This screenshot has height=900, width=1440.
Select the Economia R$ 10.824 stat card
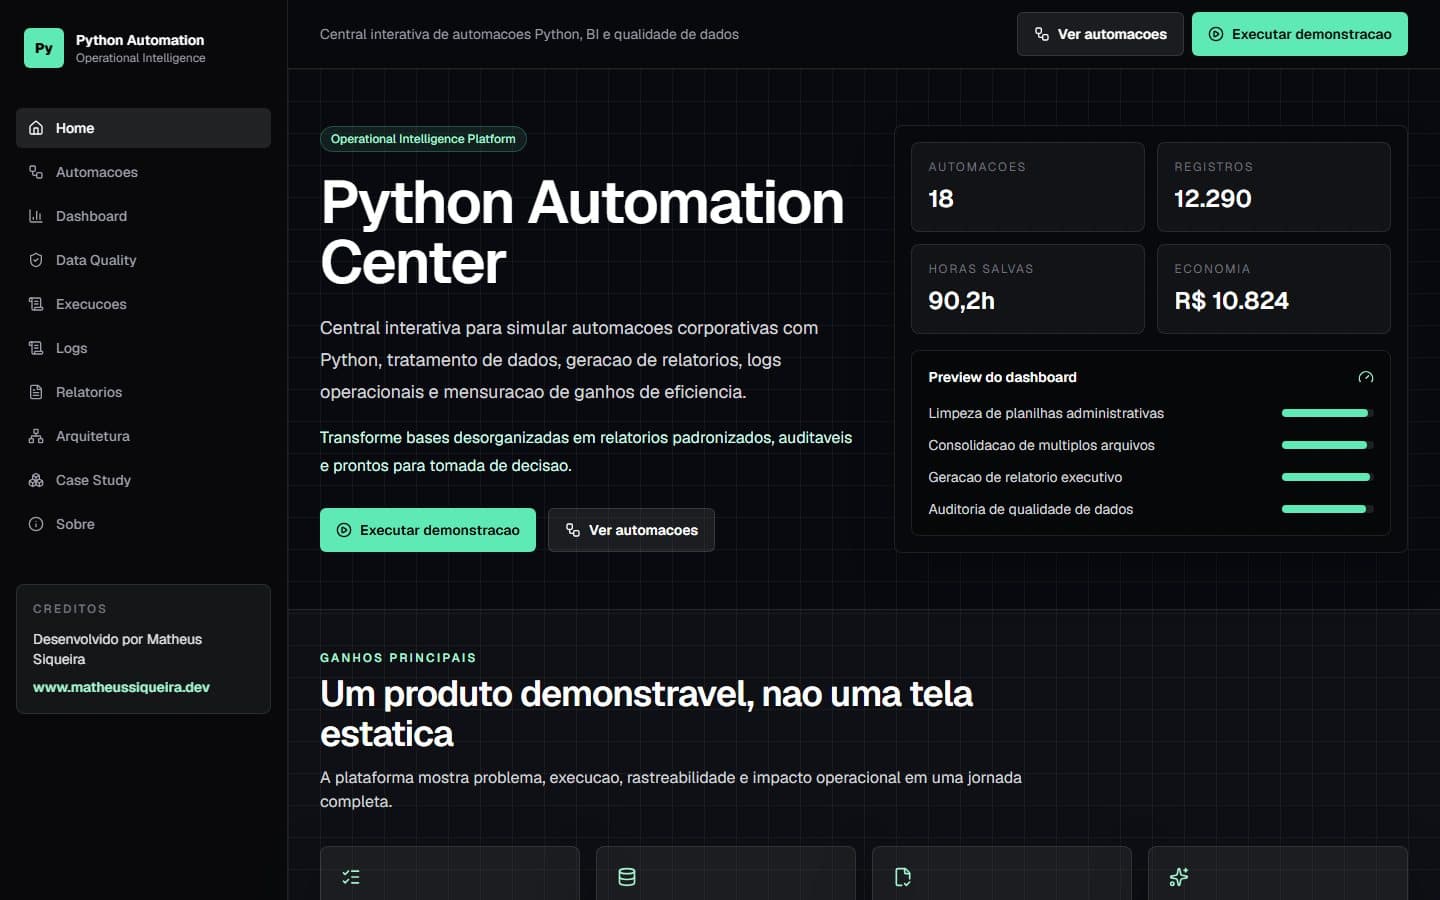1274,289
